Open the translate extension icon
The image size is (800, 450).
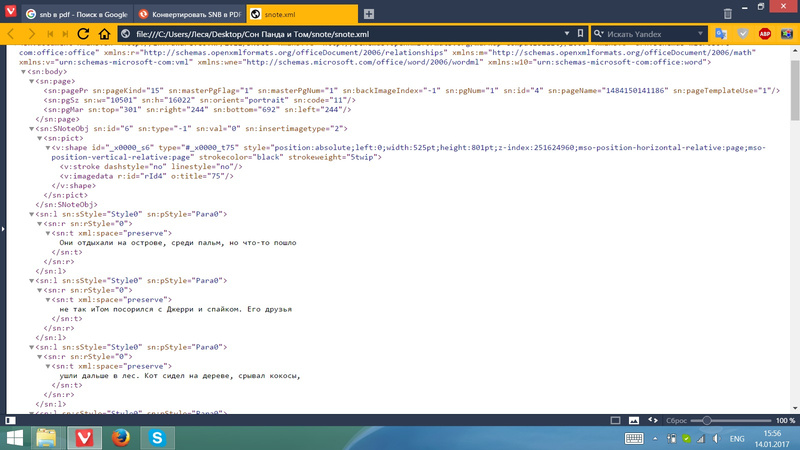coord(720,34)
